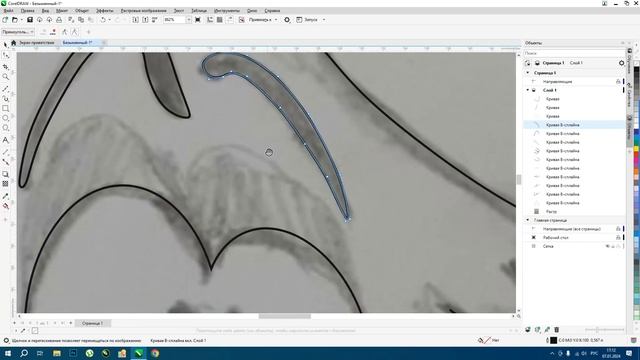
Task: Open Chrome from the taskbar
Action: 155,353
